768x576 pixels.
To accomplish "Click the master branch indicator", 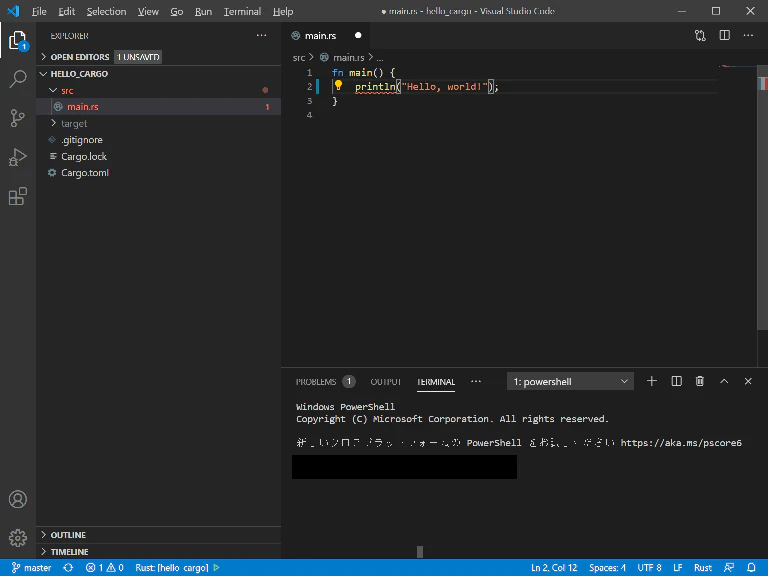I will [31, 568].
